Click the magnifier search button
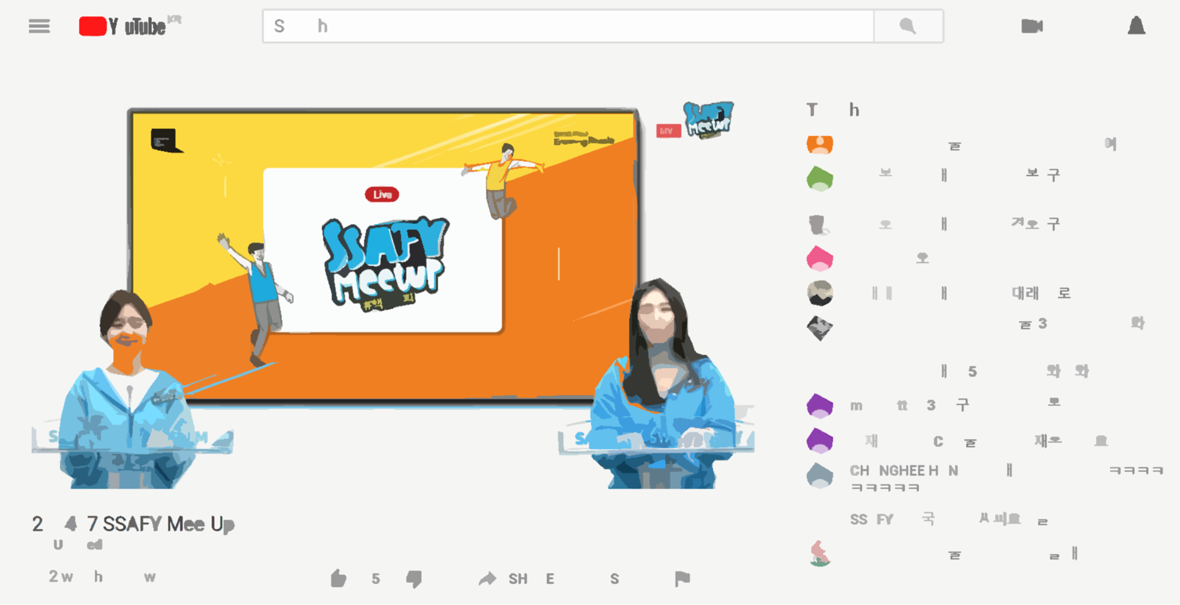Screen dimensions: 1180x605 coord(908,26)
